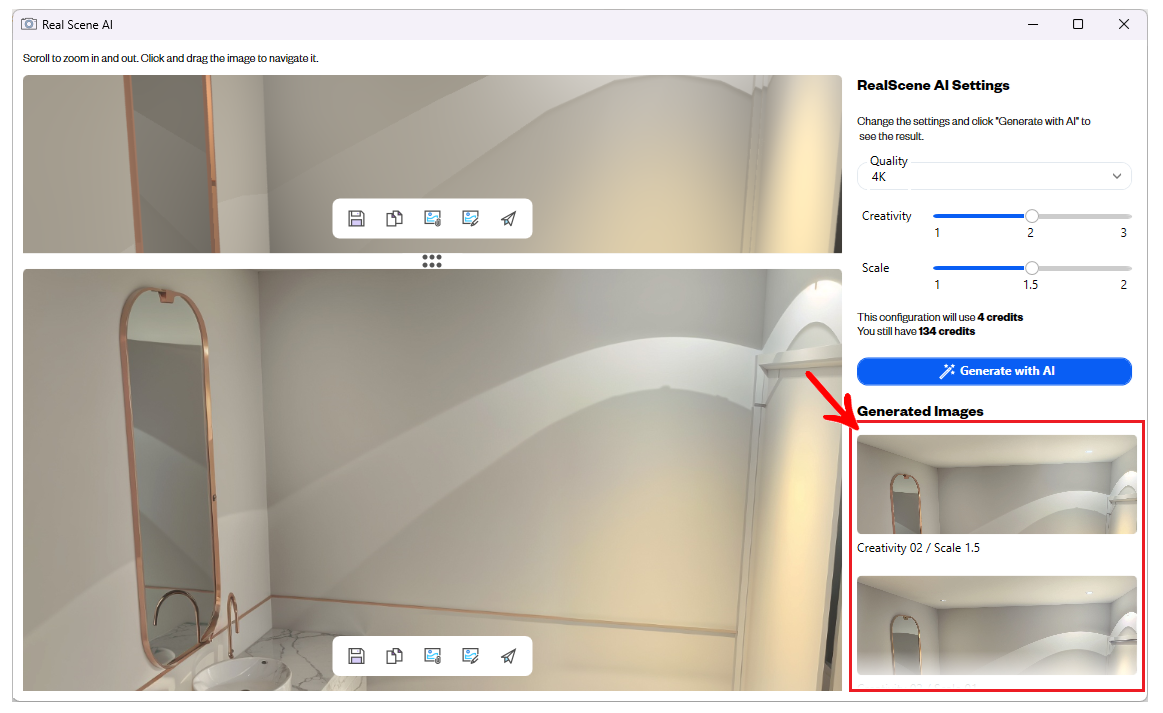
Task: Click the upper preview image with the mirror
Action: click(432, 164)
